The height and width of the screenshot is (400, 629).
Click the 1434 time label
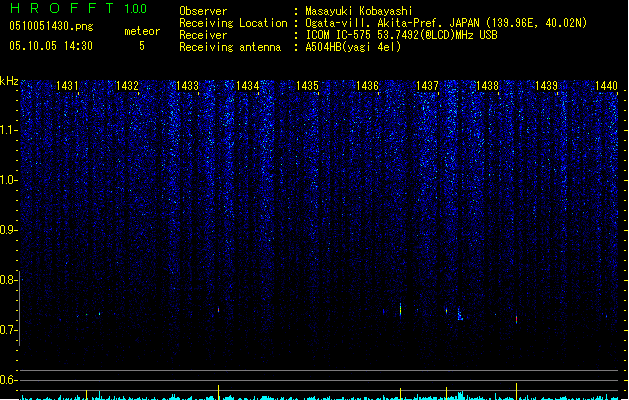click(248, 86)
